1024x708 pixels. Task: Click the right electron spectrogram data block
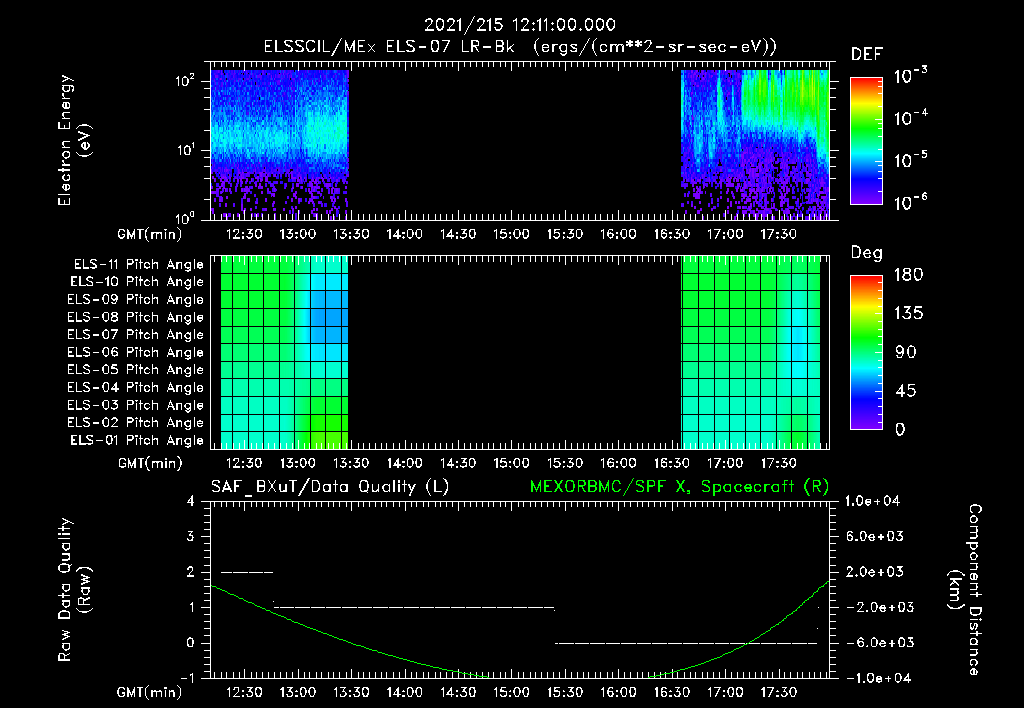pyautogui.click(x=755, y=143)
